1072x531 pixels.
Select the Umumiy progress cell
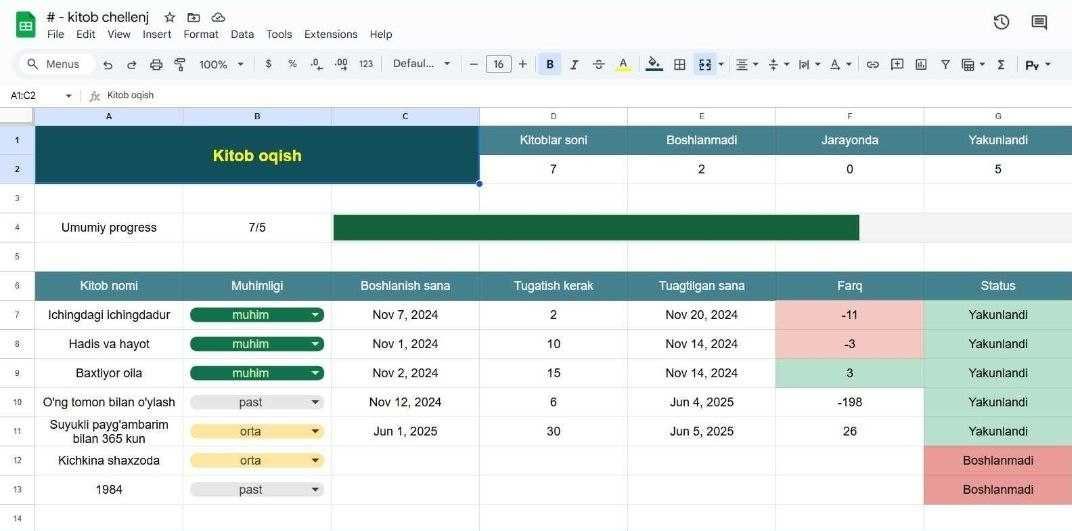point(109,228)
